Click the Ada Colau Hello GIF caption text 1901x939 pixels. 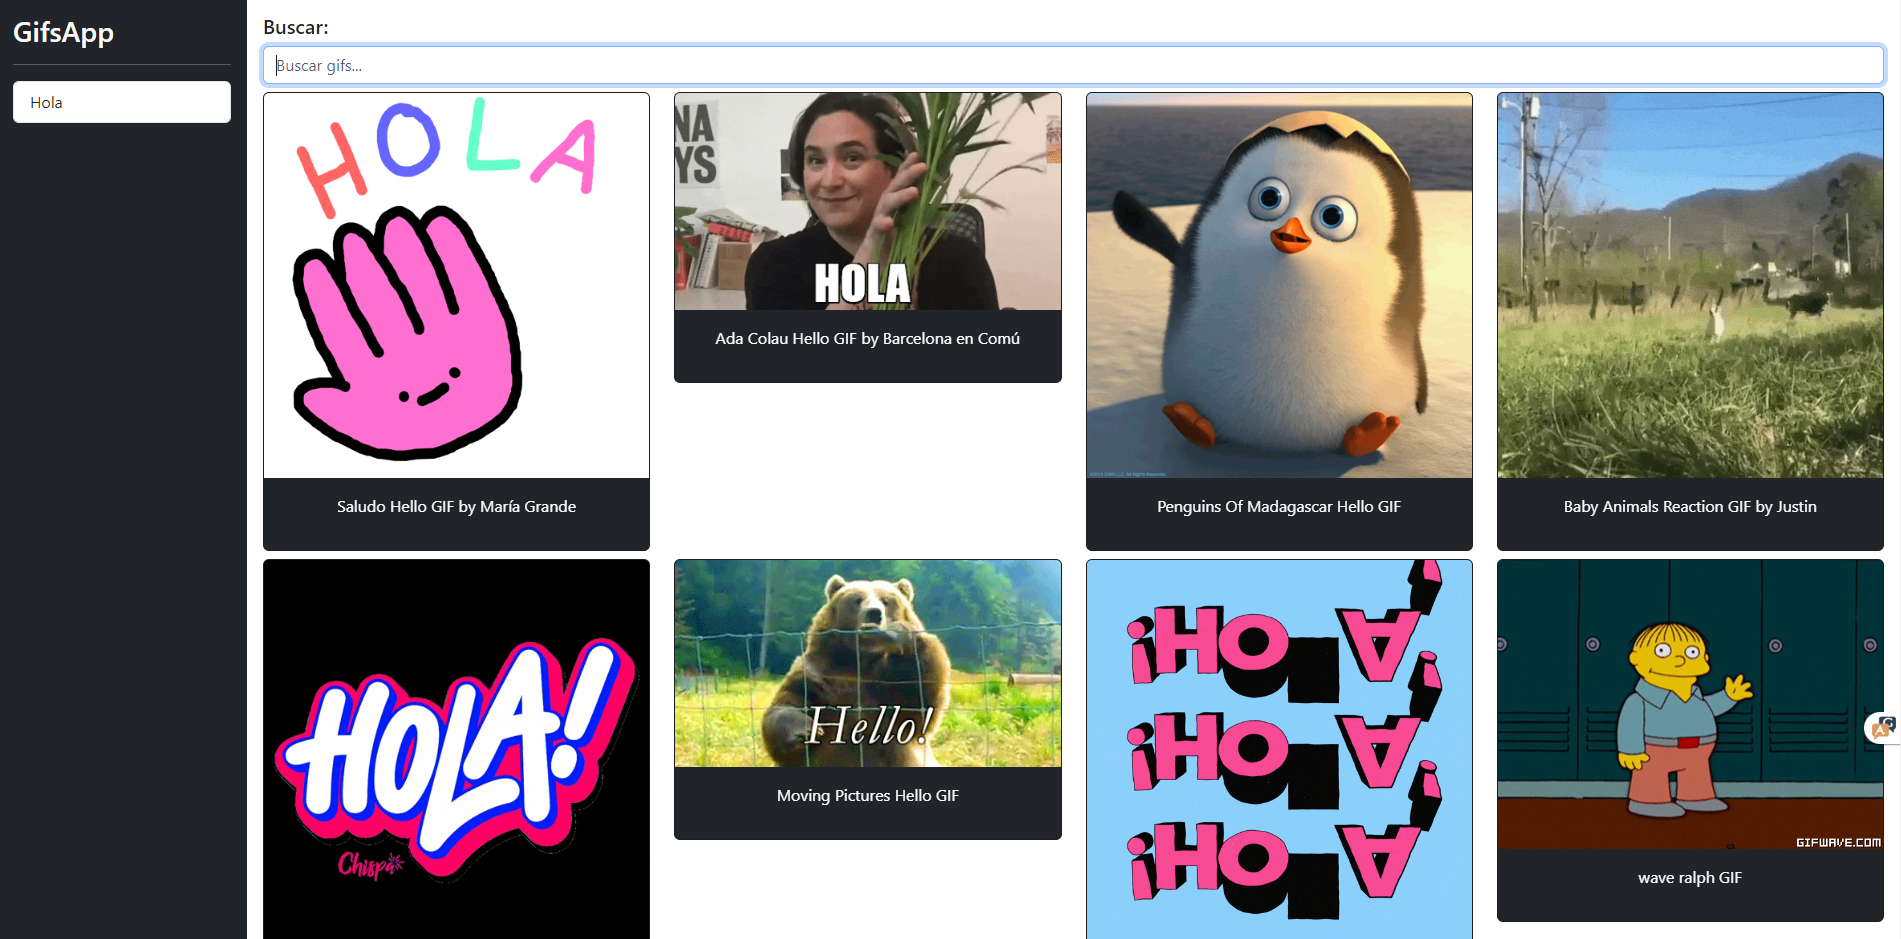click(867, 339)
